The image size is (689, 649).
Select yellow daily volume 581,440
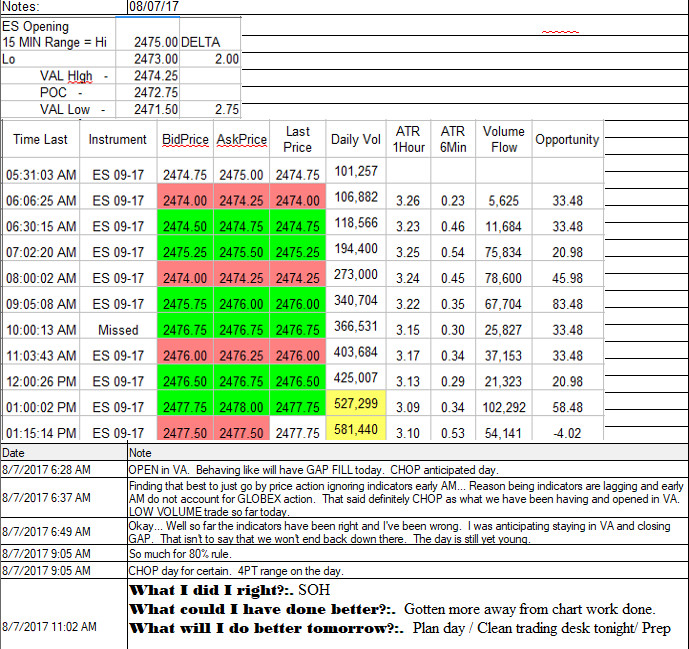[356, 428]
